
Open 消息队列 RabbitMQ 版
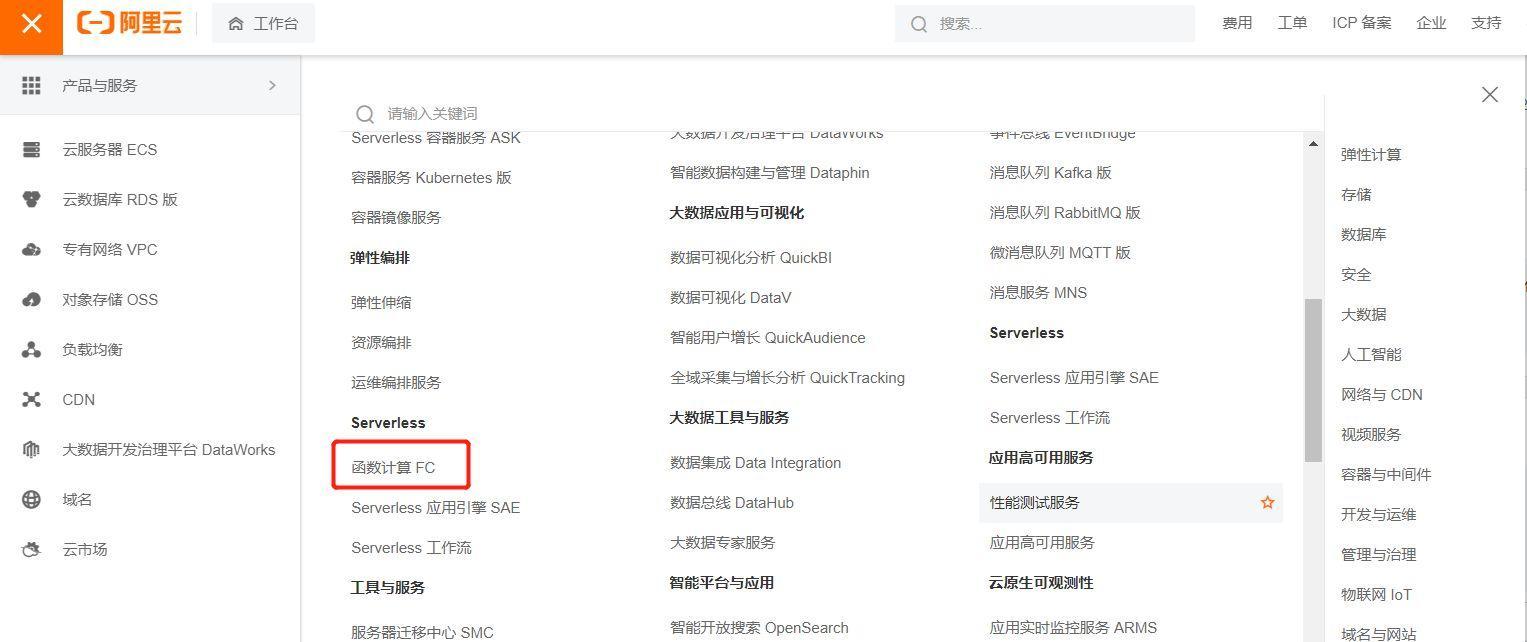click(x=1065, y=213)
